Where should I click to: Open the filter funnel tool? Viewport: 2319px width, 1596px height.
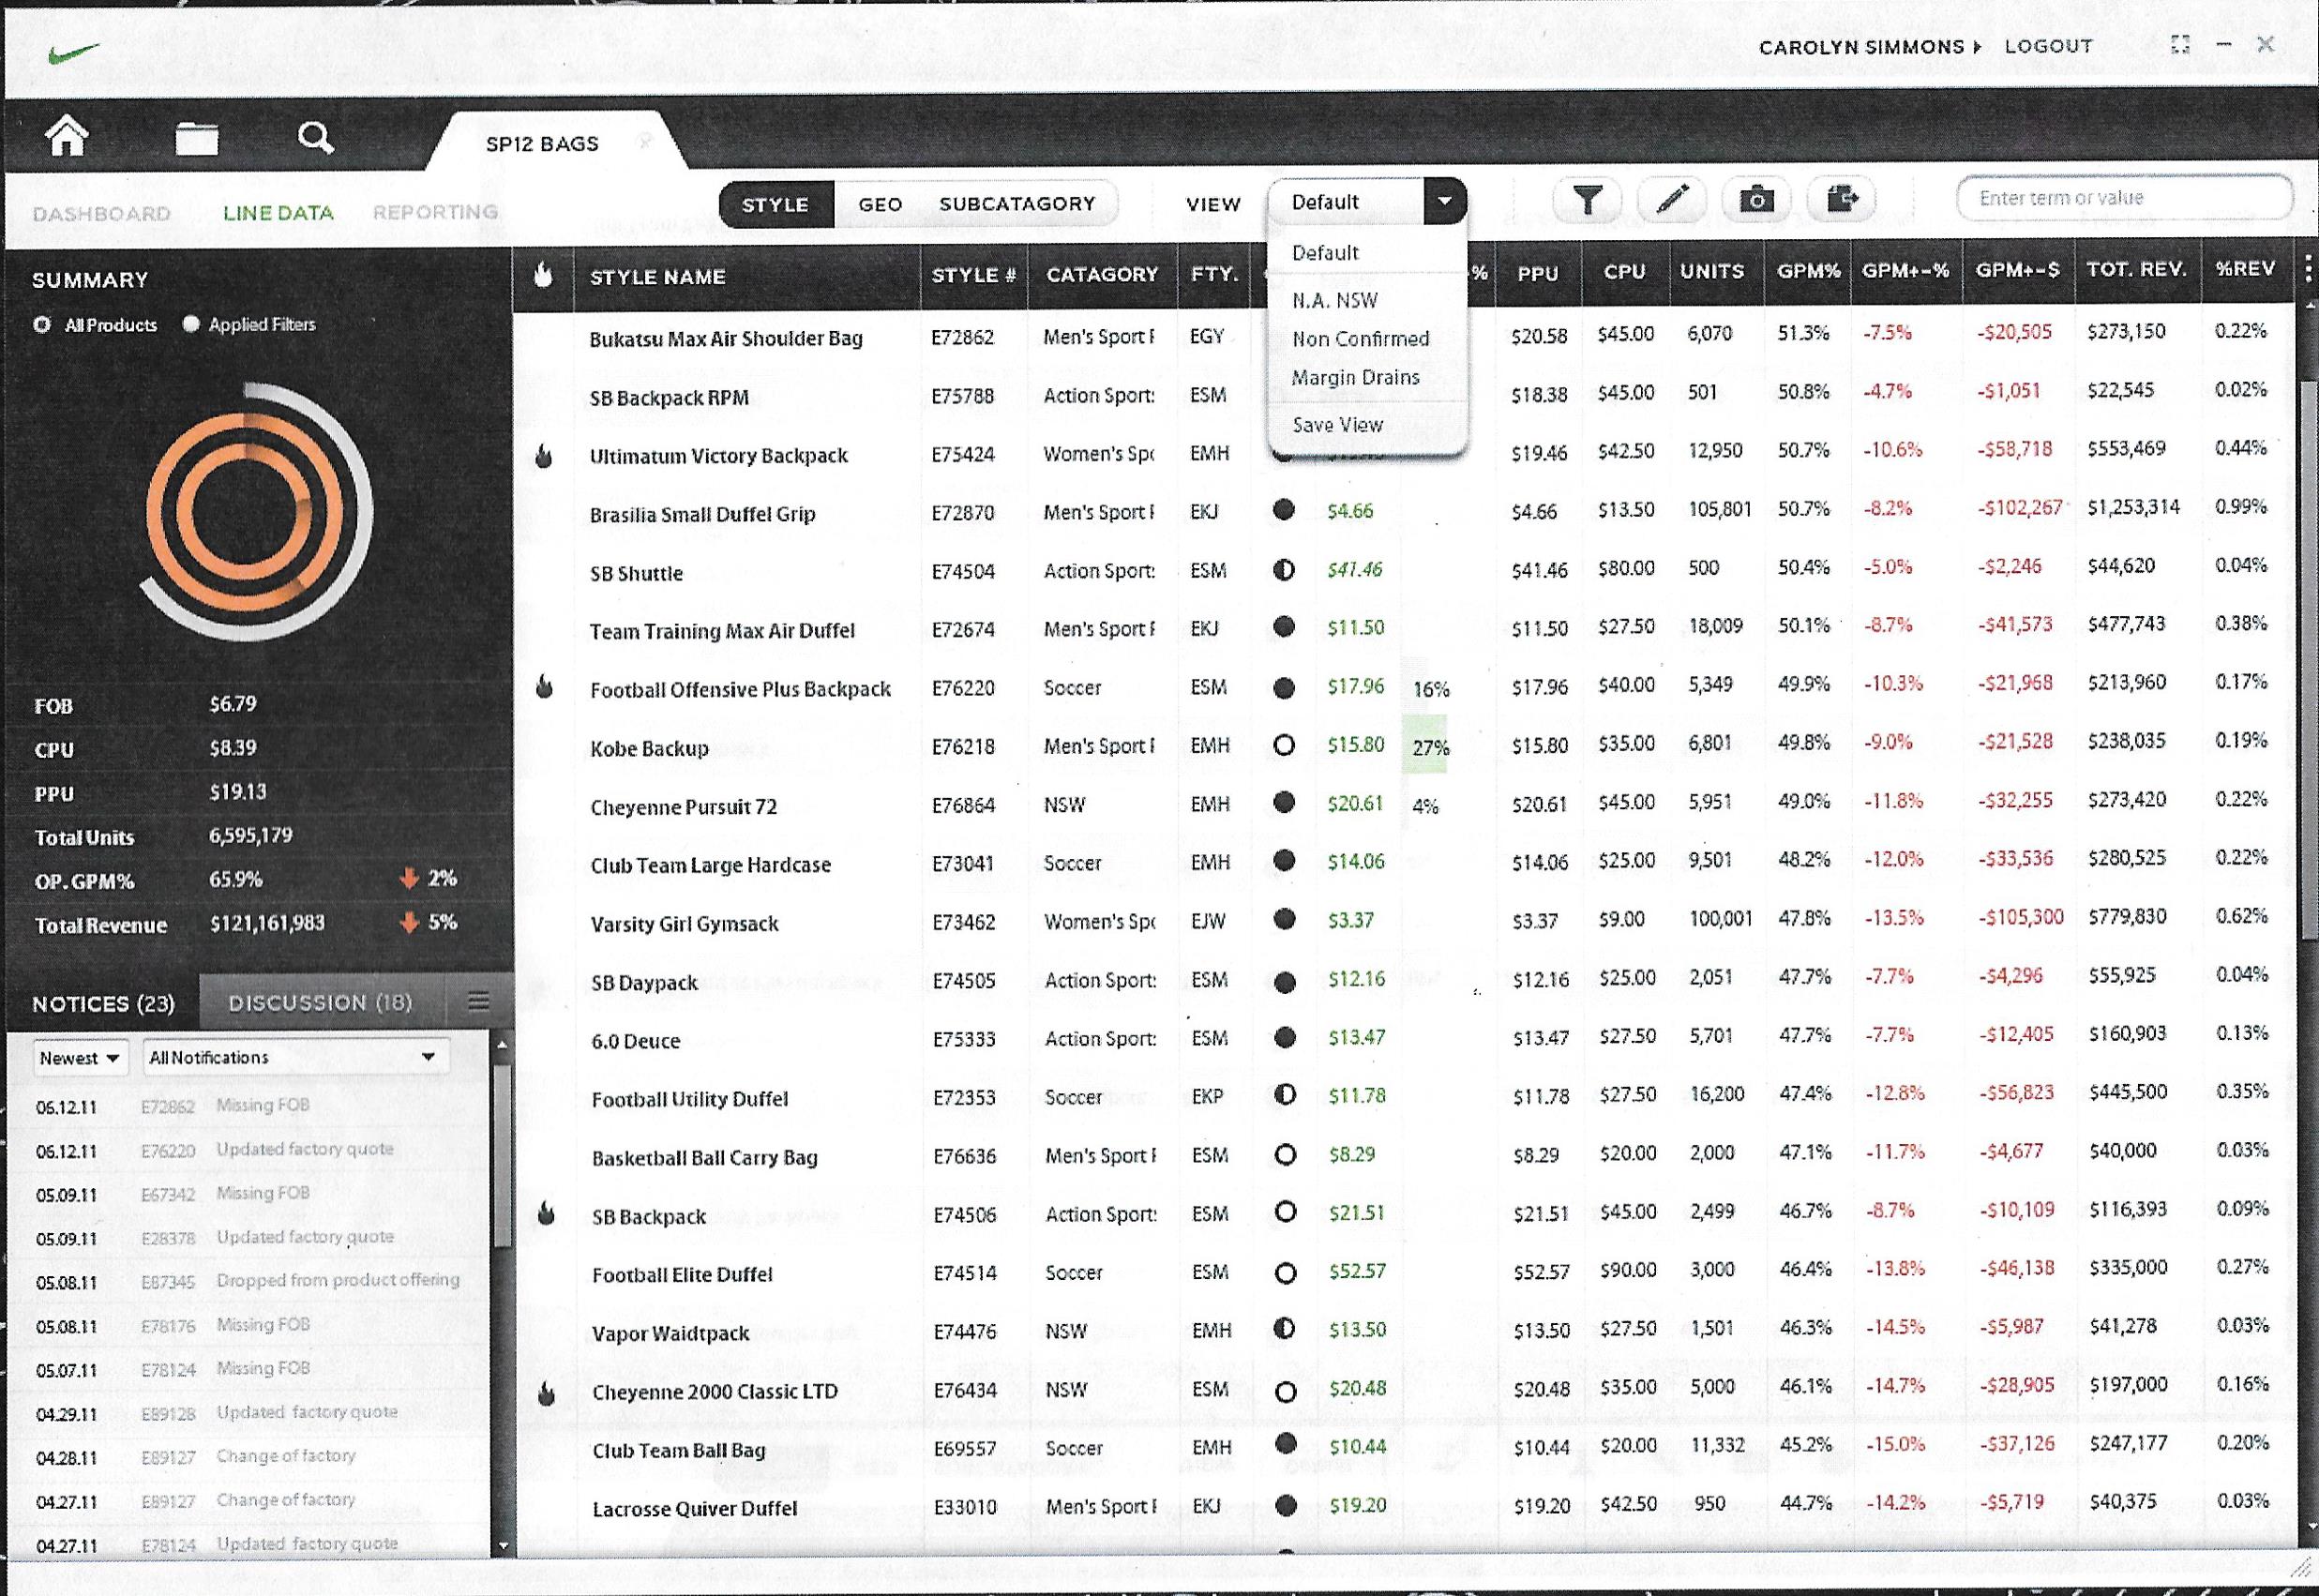tap(1587, 200)
